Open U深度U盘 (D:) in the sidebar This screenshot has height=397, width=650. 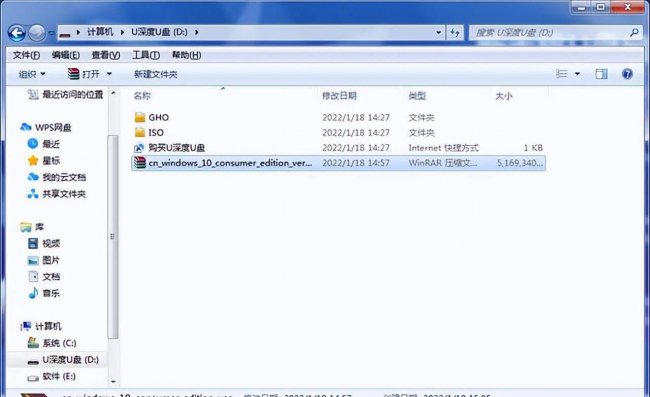coord(63,360)
